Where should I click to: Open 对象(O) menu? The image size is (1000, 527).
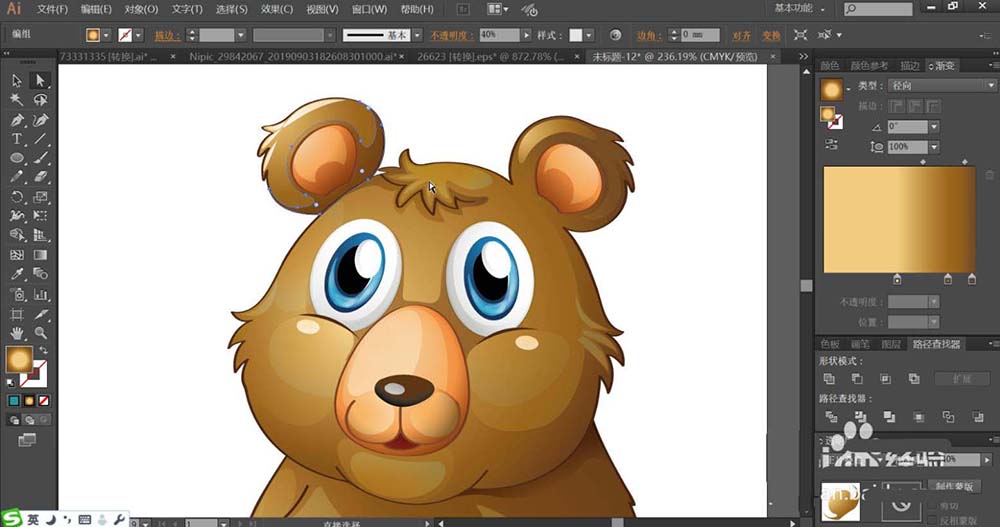(141, 9)
